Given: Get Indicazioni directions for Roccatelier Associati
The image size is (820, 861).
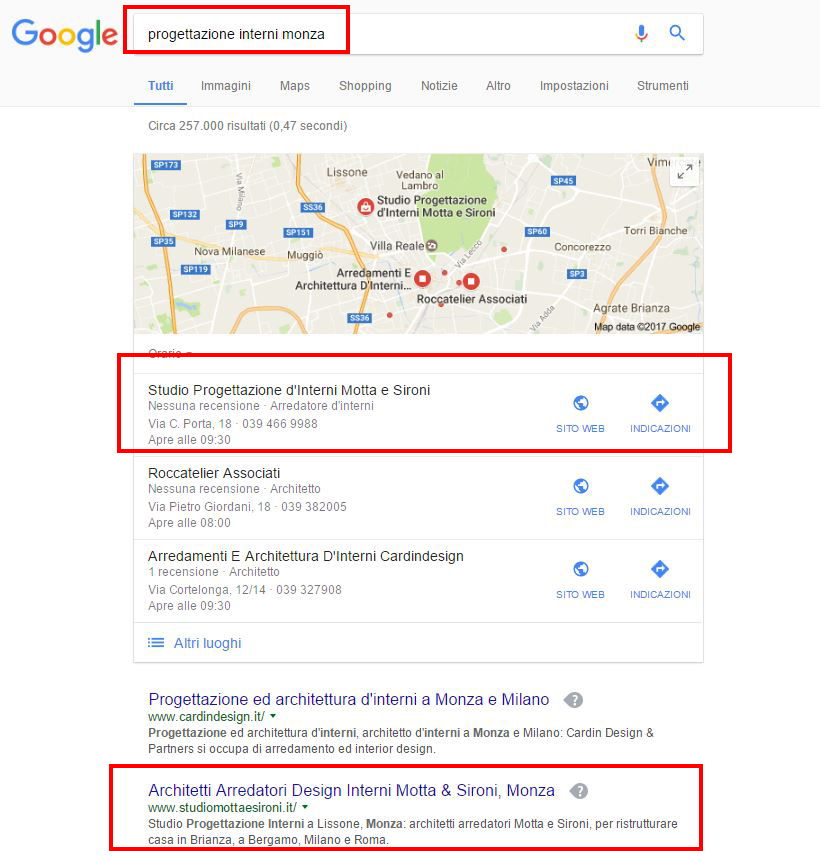Looking at the screenshot, I should point(660,486).
